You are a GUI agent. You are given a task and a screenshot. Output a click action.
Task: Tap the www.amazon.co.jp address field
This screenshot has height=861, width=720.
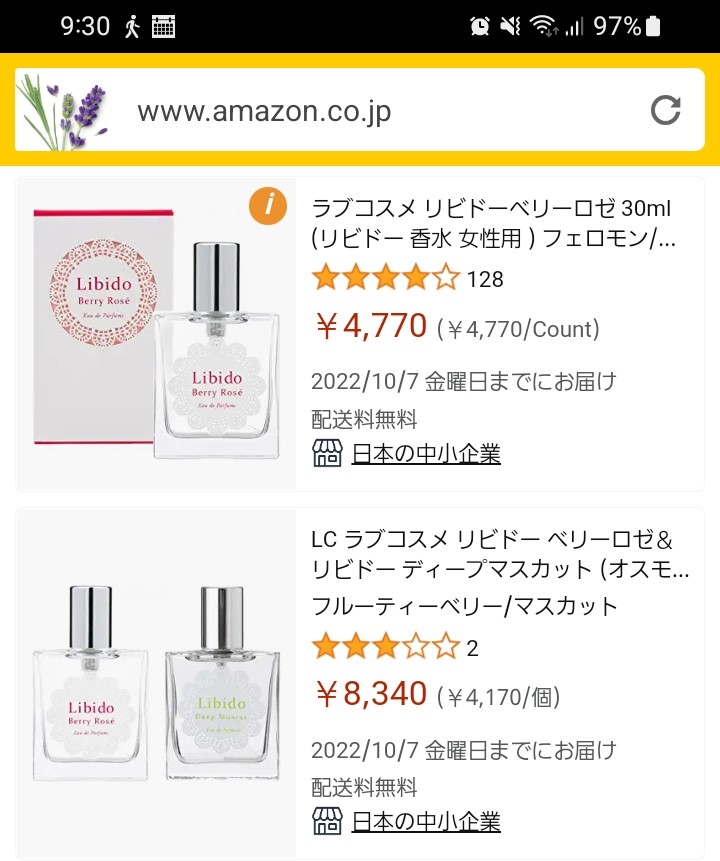coord(359,110)
